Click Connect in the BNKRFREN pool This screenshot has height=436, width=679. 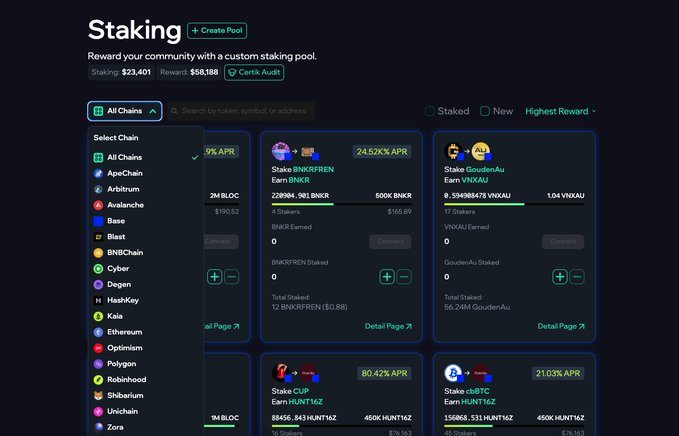(390, 242)
